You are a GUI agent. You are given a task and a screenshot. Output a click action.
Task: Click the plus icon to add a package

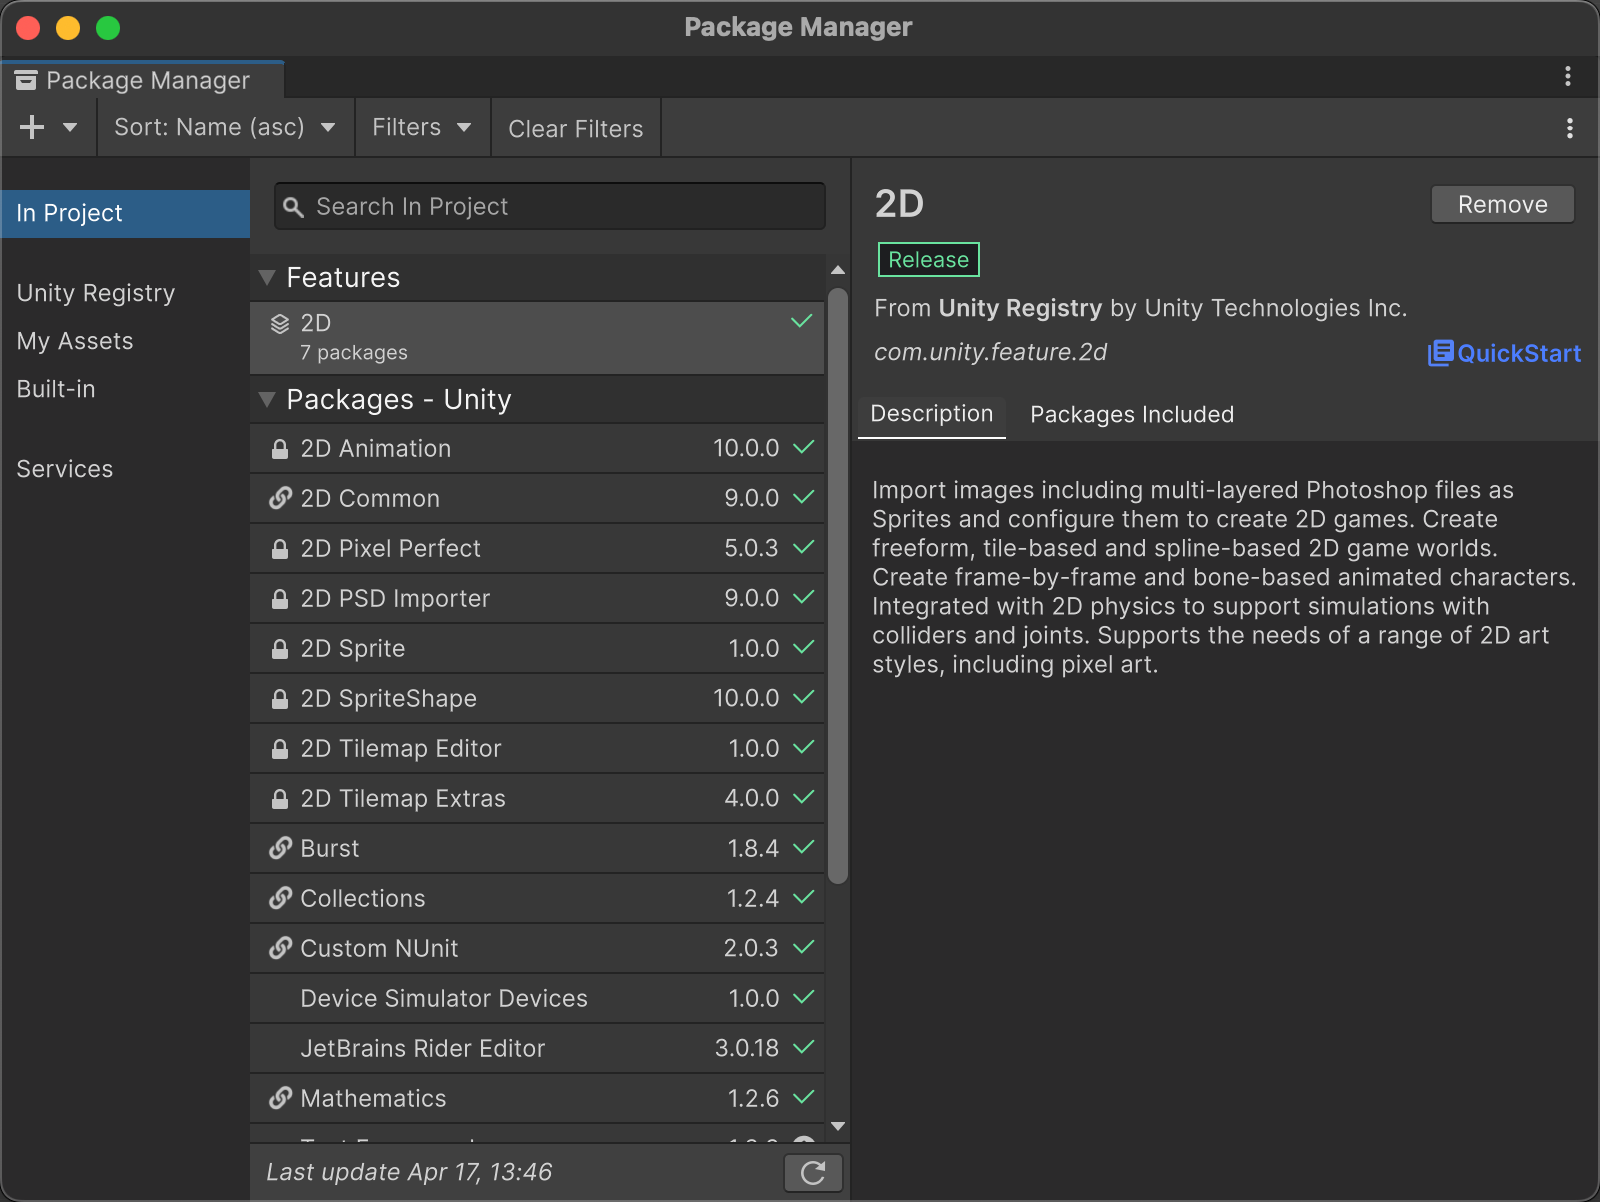coord(32,127)
